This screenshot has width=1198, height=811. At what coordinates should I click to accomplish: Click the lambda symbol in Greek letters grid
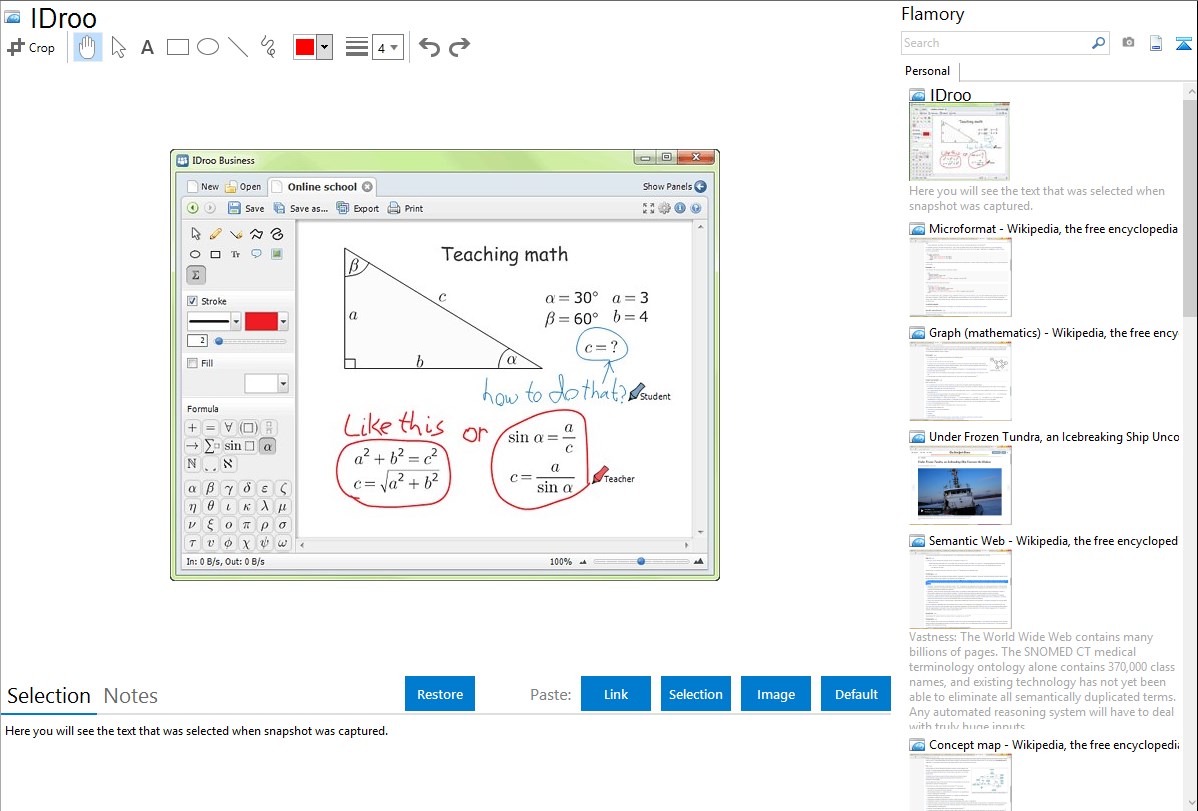[x=264, y=506]
